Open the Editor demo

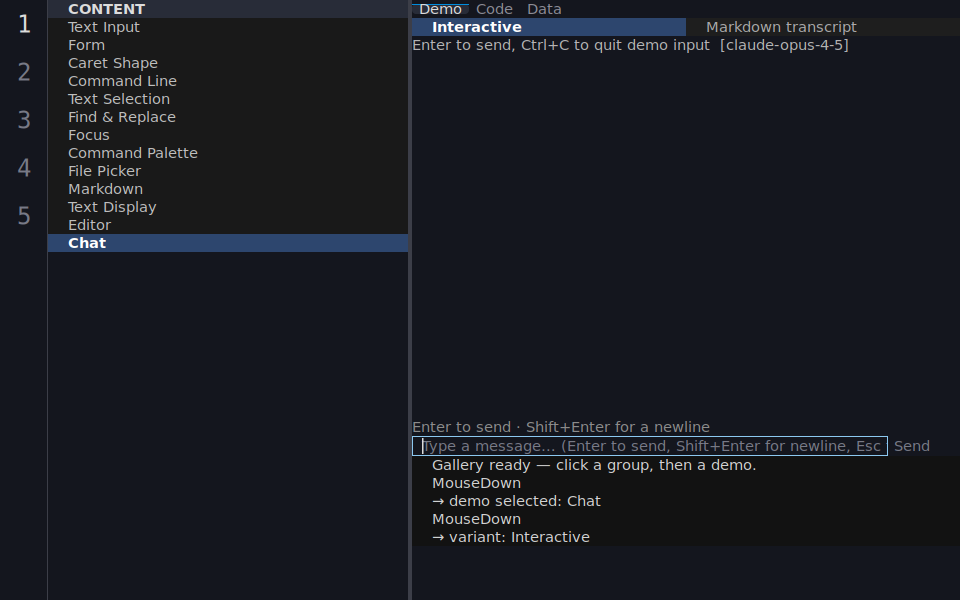tap(228, 225)
